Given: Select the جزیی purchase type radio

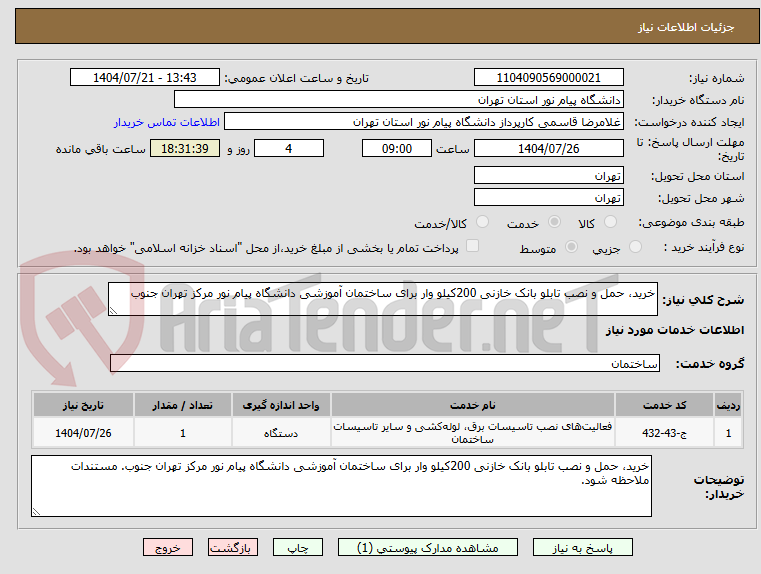Looking at the screenshot, I should tap(635, 247).
